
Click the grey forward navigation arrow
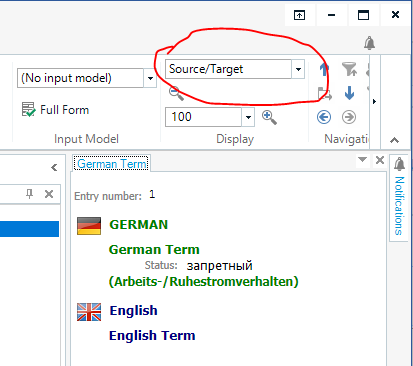coord(349,117)
